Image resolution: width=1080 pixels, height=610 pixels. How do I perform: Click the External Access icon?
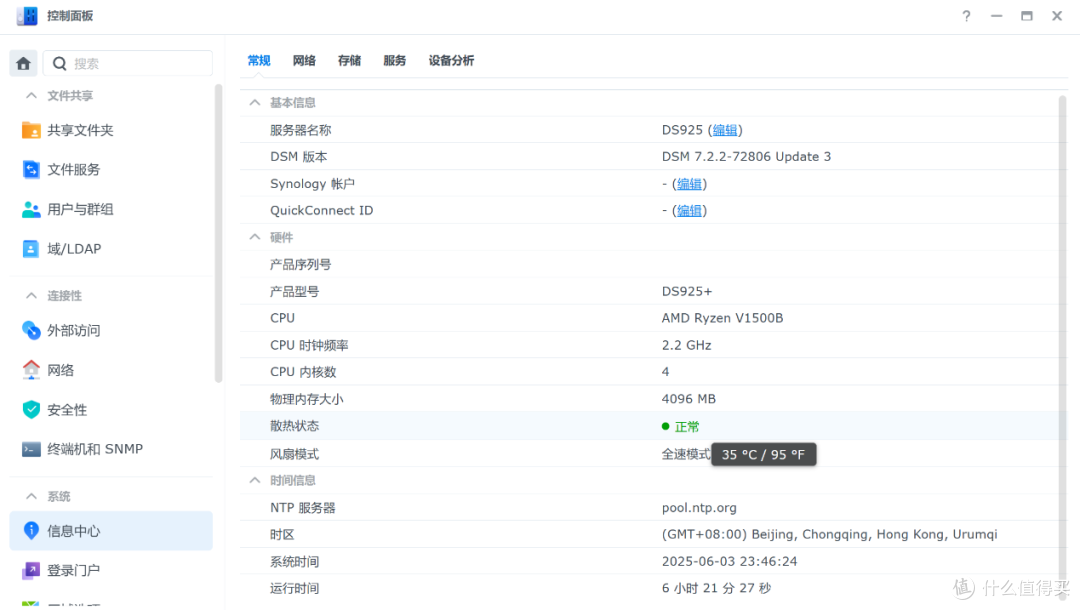pyautogui.click(x=31, y=330)
